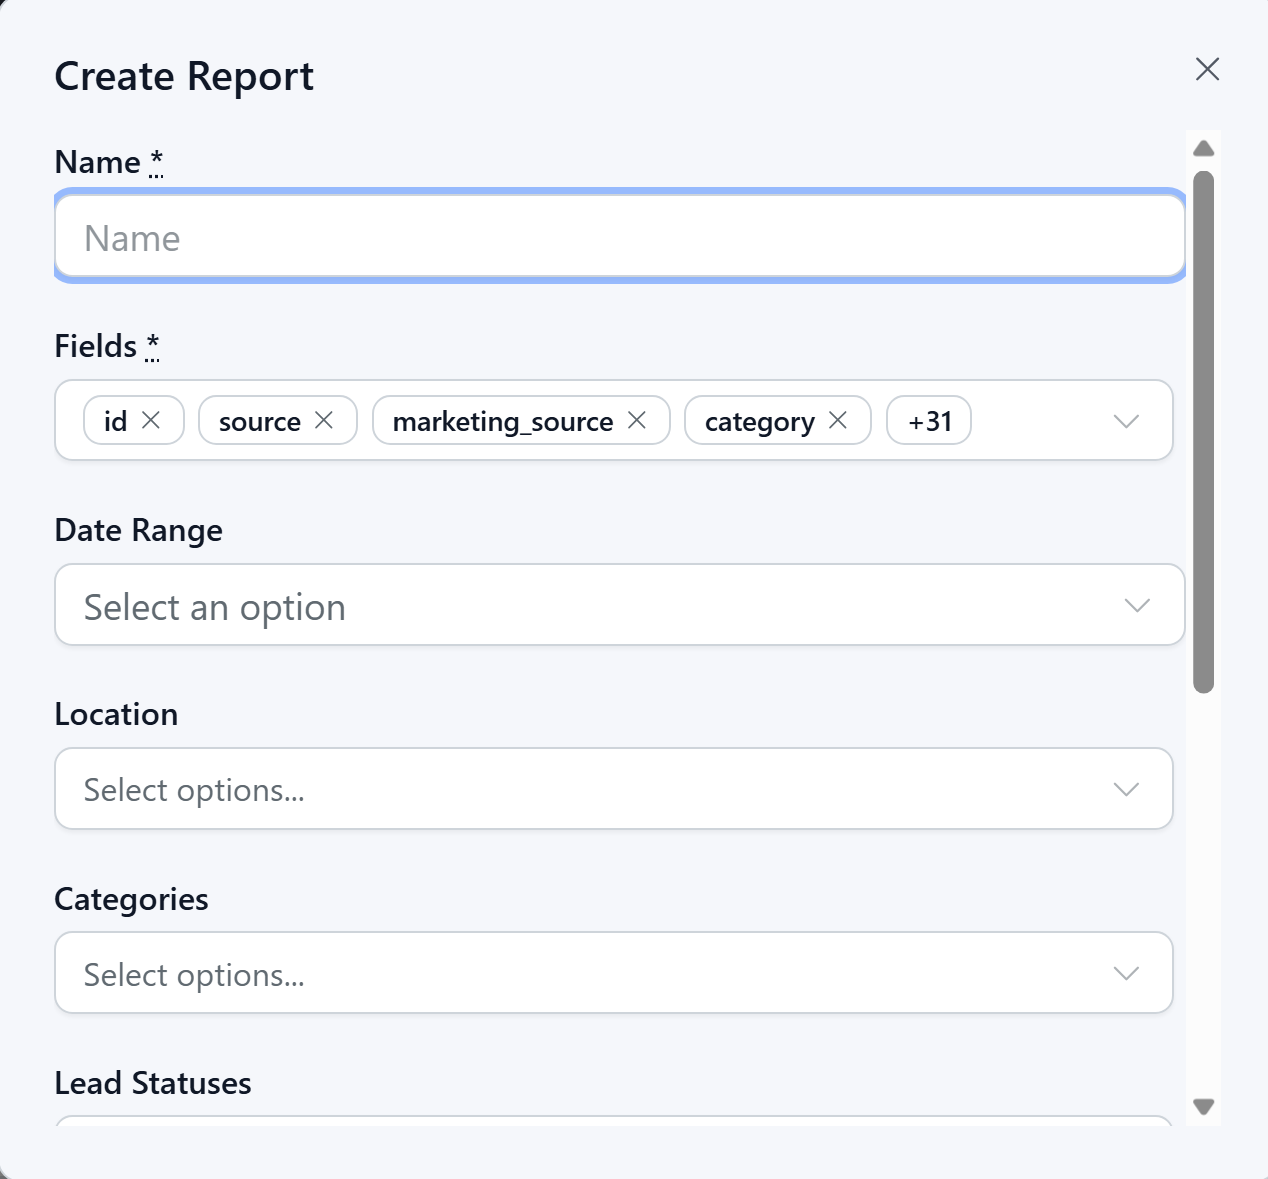Show the +31 hidden fields badge

[929, 421]
